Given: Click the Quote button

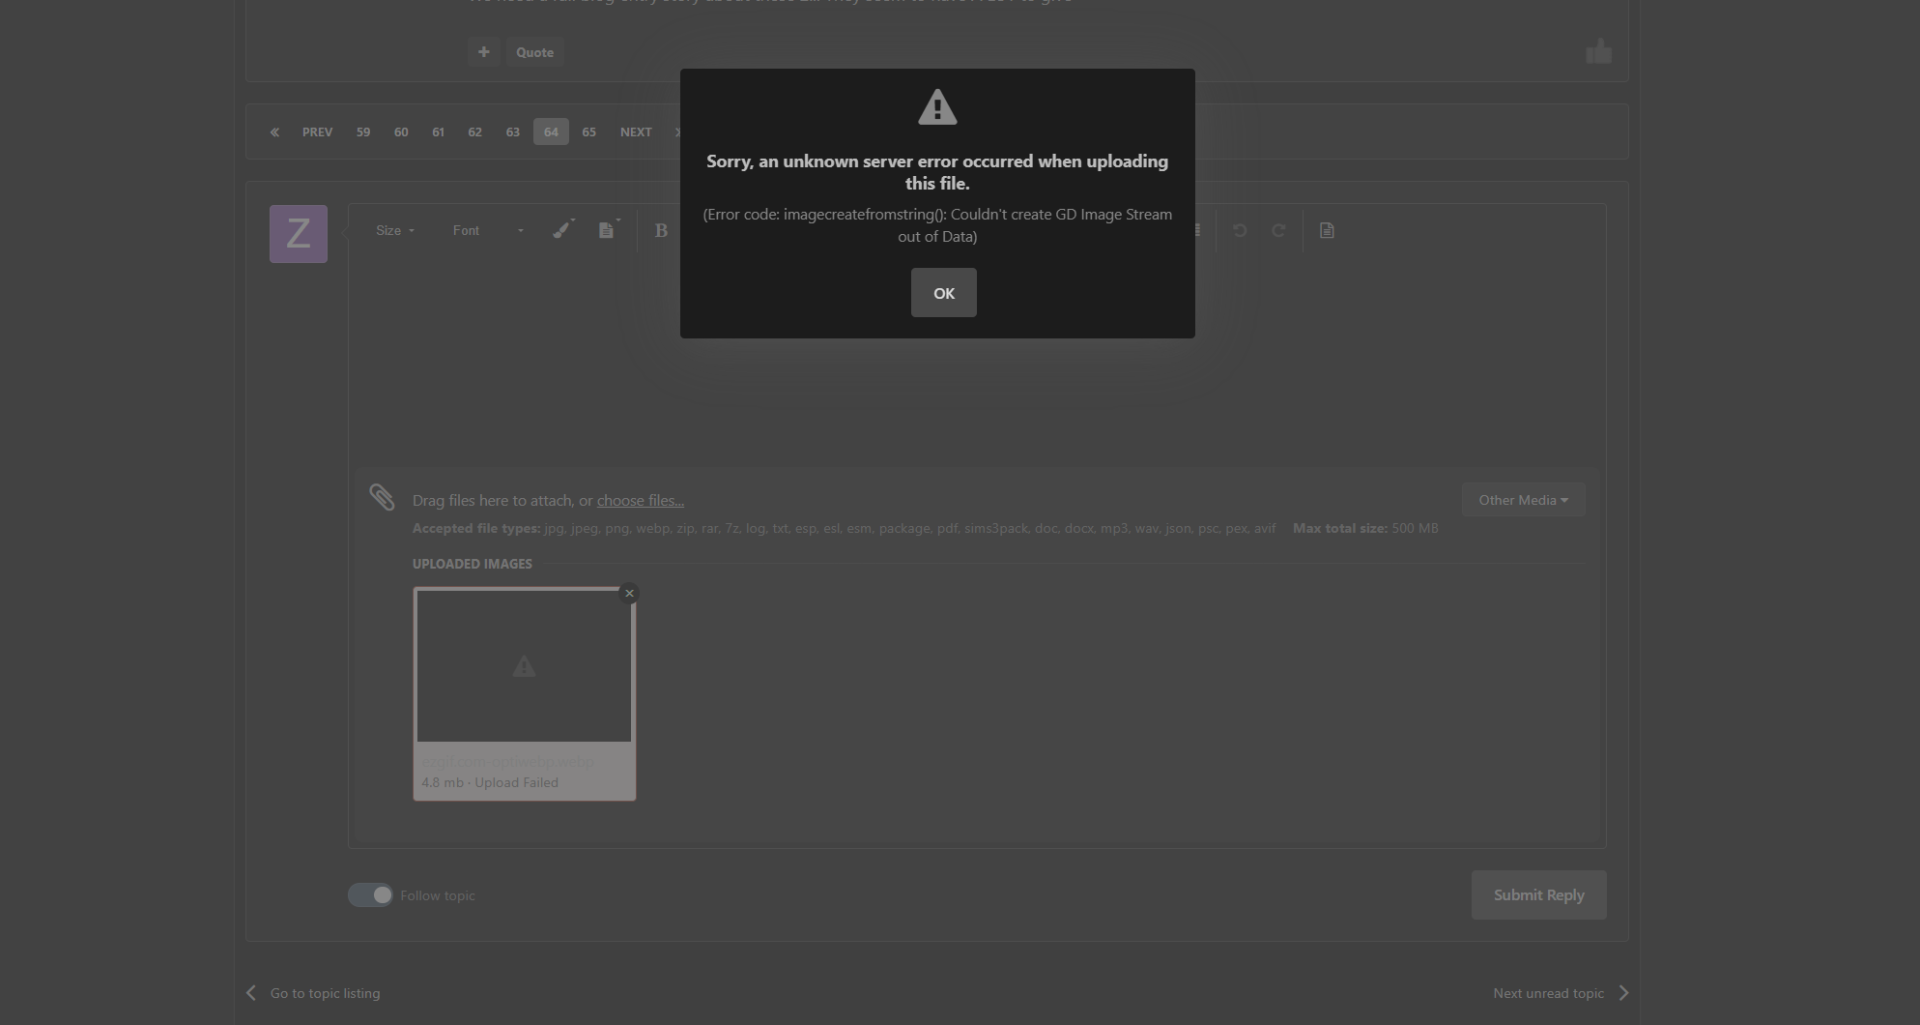Looking at the screenshot, I should [x=535, y=52].
